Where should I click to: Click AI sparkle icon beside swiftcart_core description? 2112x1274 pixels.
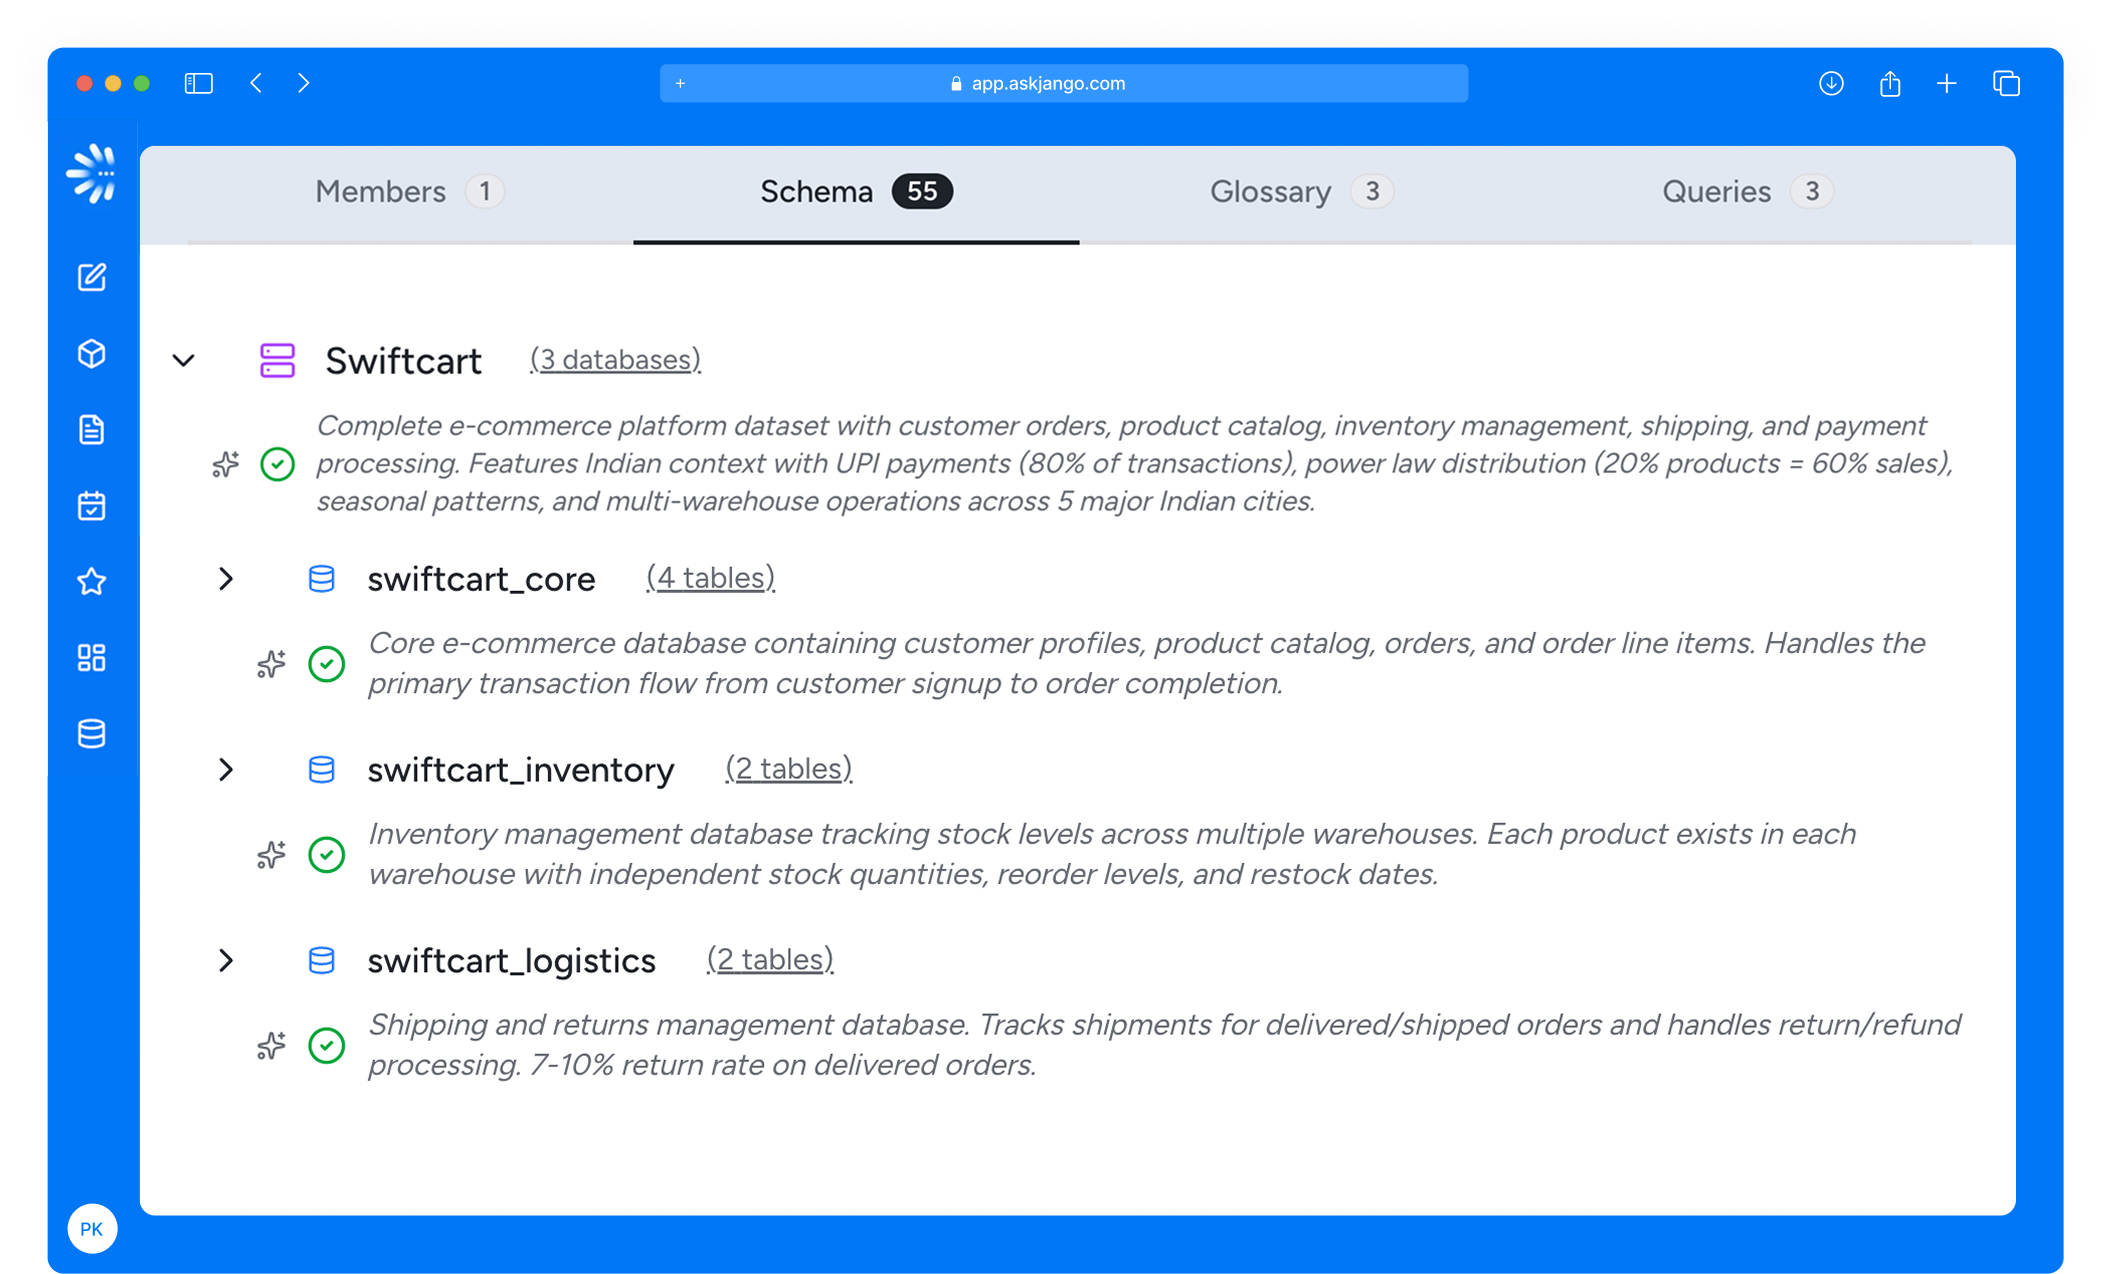coord(271,664)
